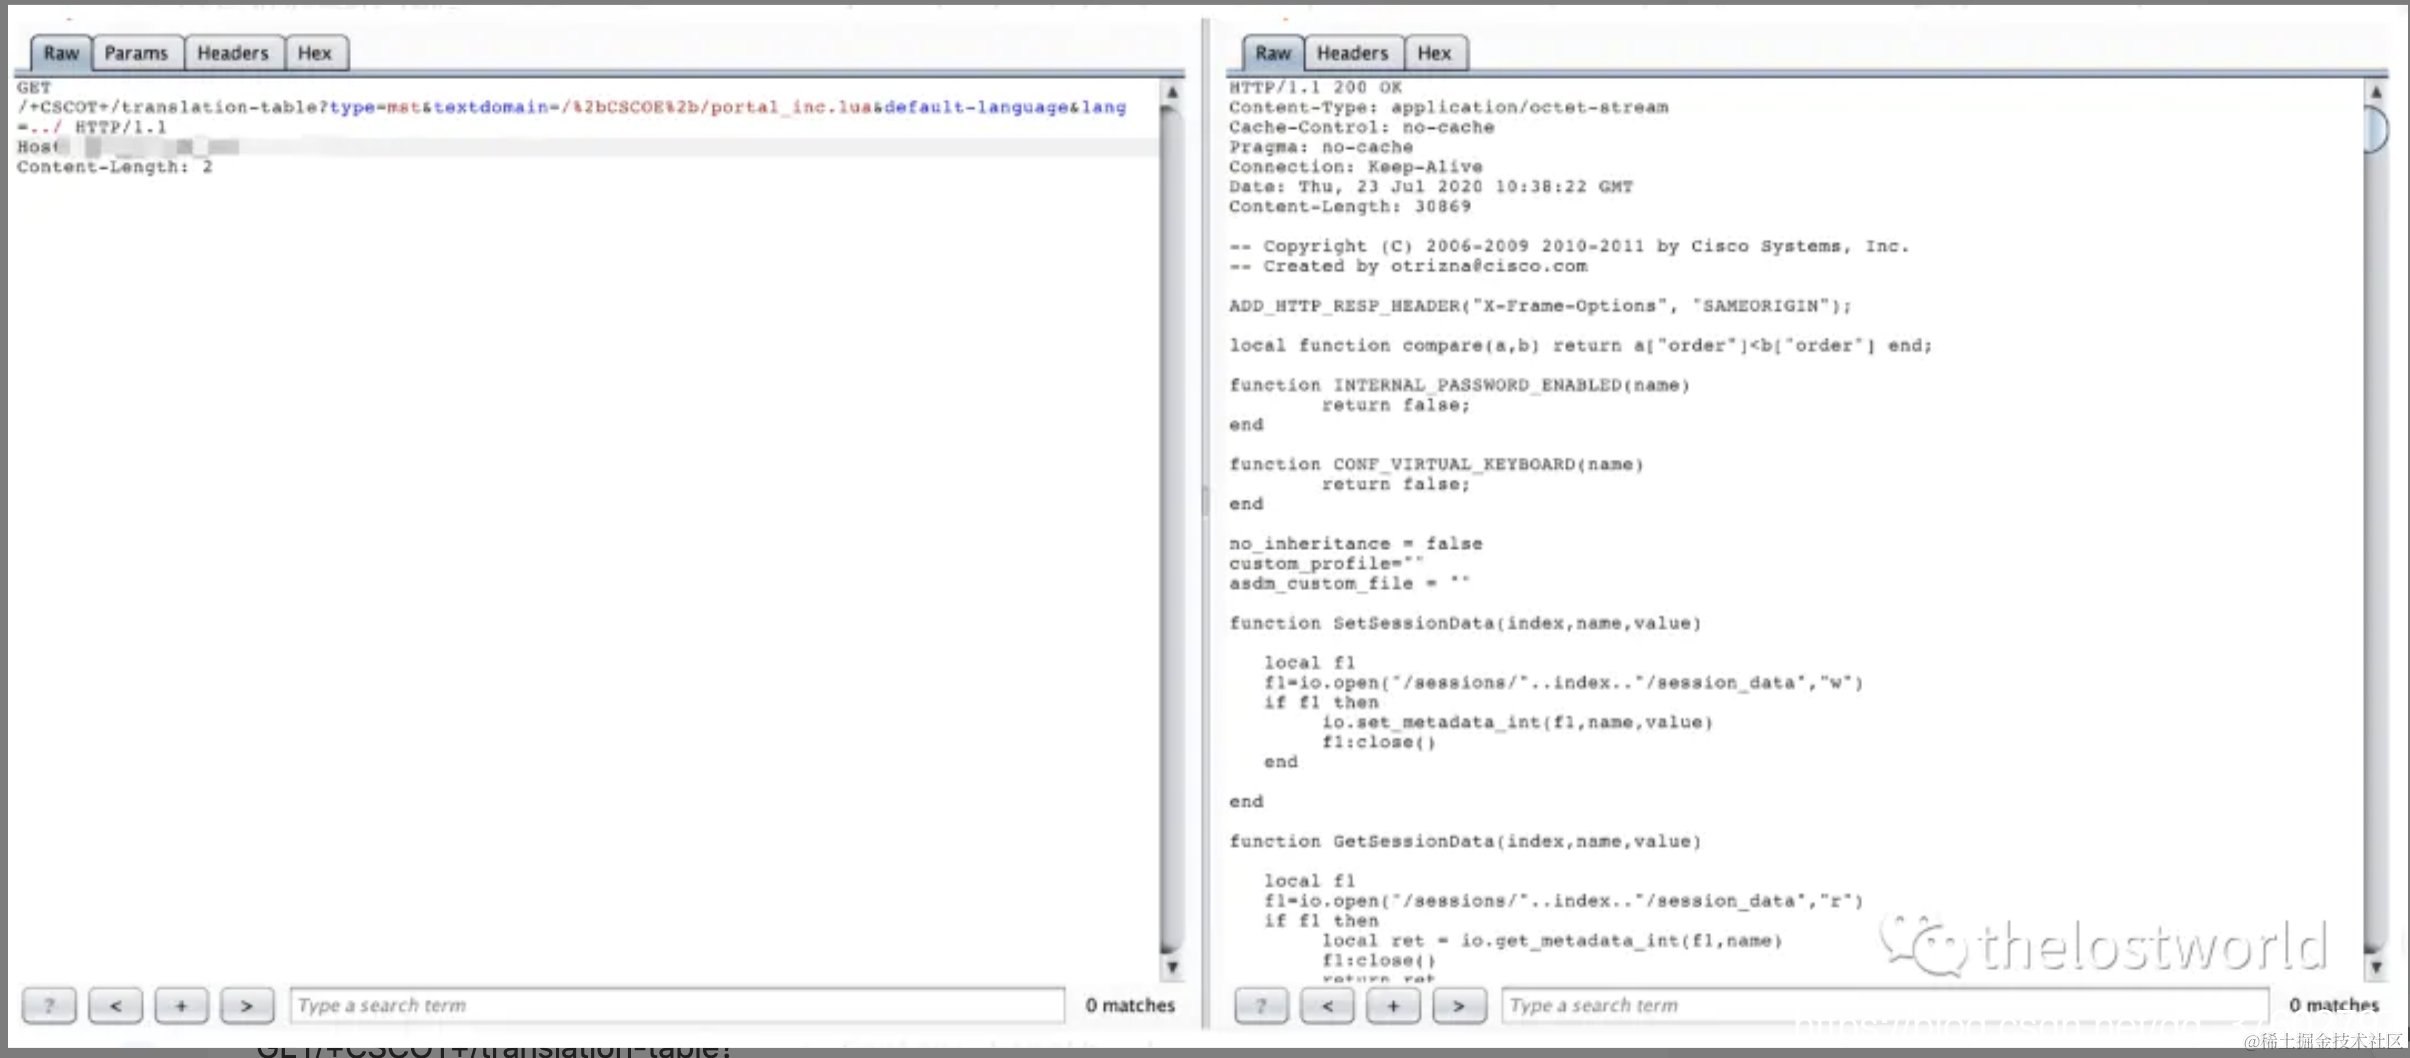
Task: Switch to response Headers tab
Action: point(1353,53)
